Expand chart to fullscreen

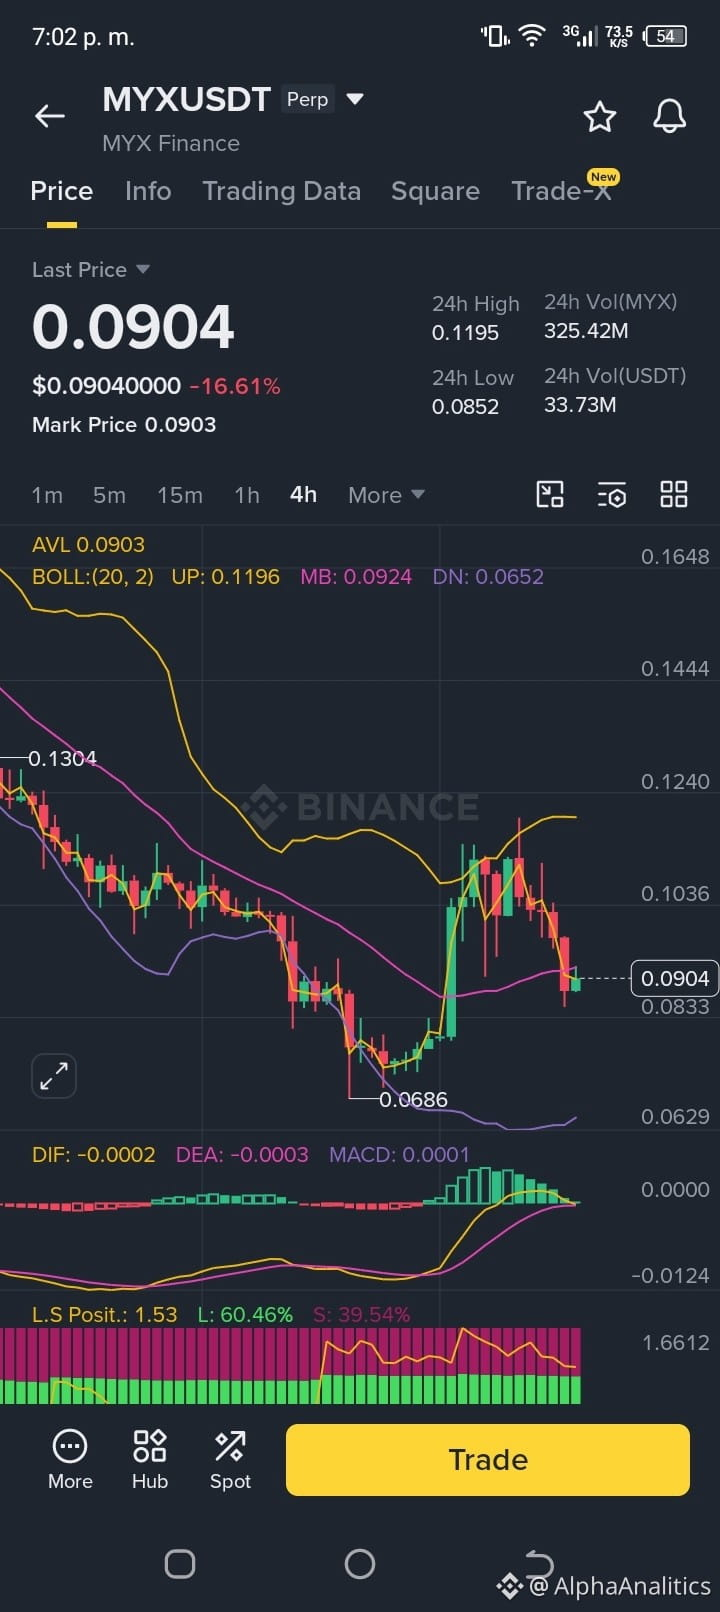pos(54,1076)
